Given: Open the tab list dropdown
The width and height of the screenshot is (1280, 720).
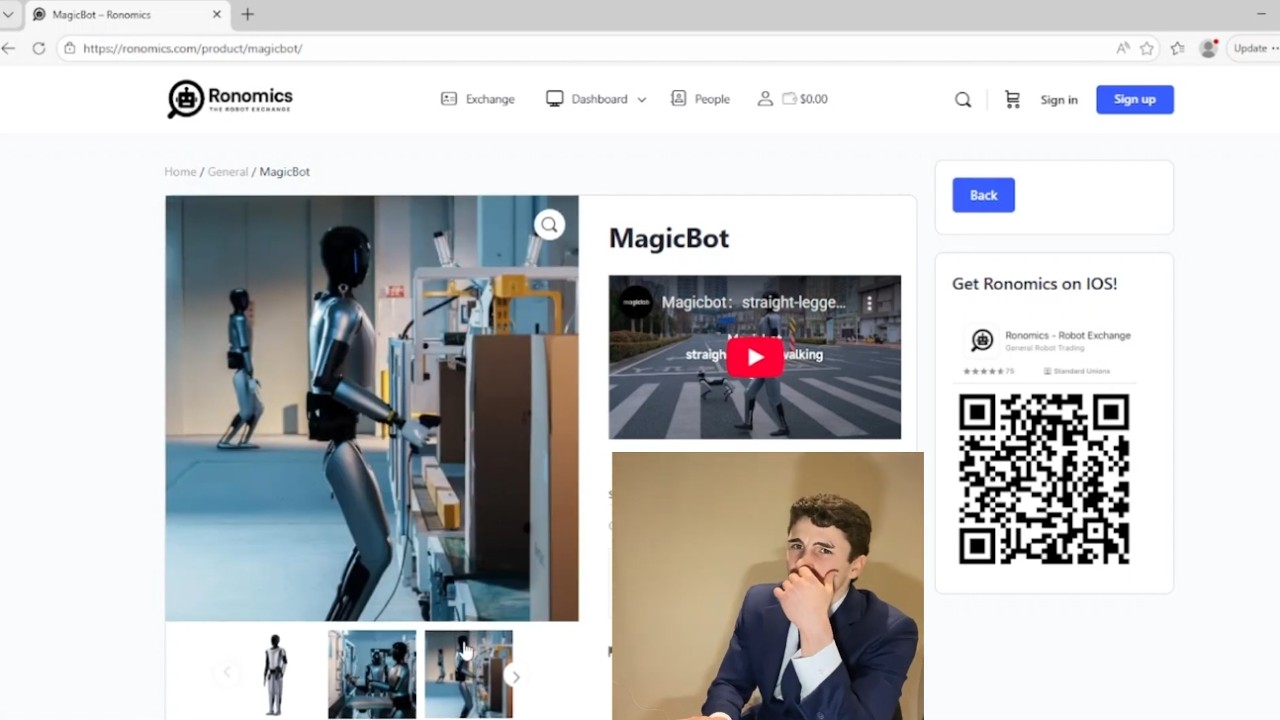Looking at the screenshot, I should click(8, 14).
